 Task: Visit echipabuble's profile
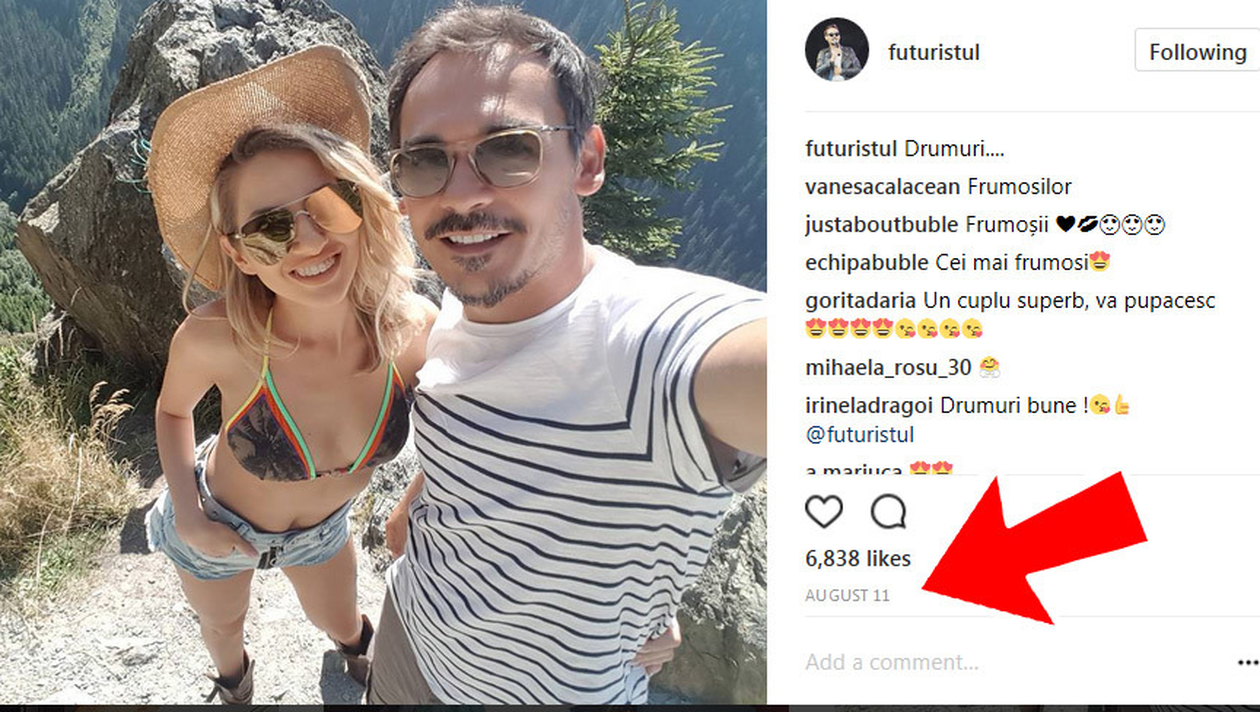[x=867, y=263]
